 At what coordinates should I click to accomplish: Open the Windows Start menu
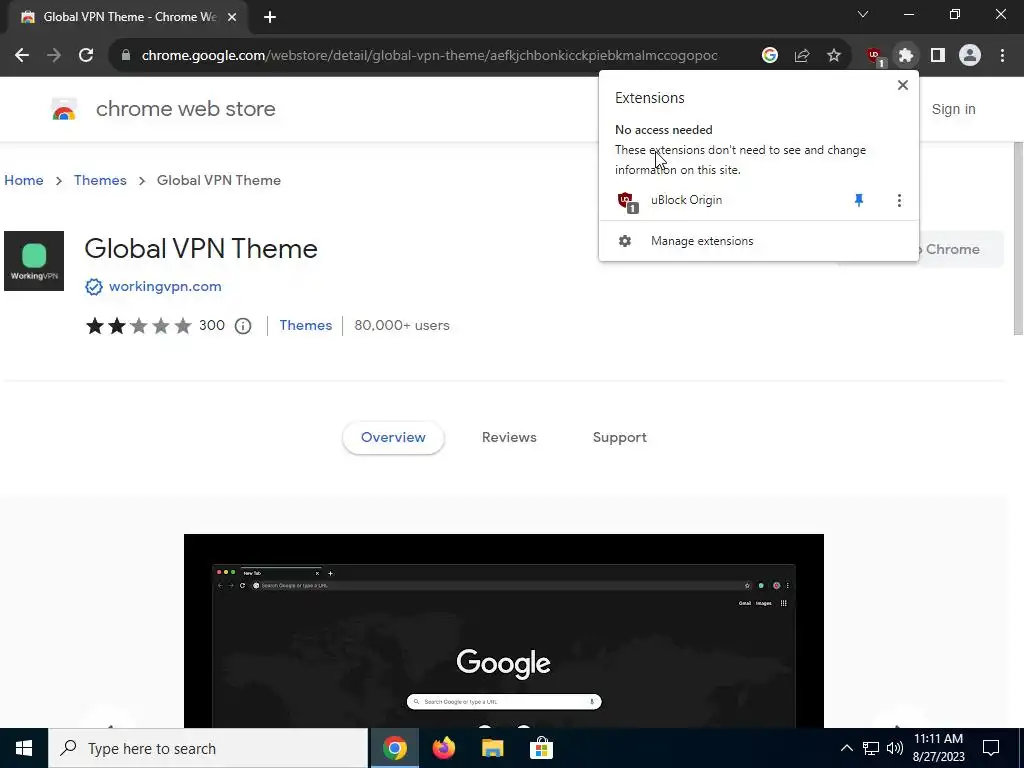point(24,748)
